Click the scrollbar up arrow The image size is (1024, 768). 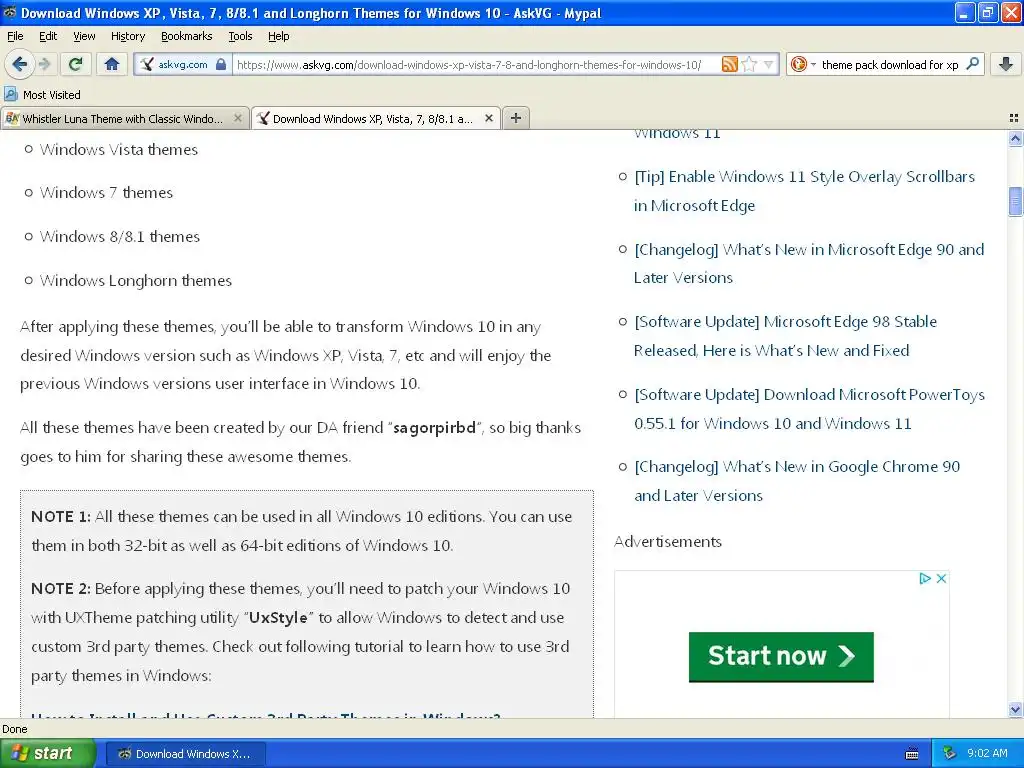click(x=1015, y=138)
